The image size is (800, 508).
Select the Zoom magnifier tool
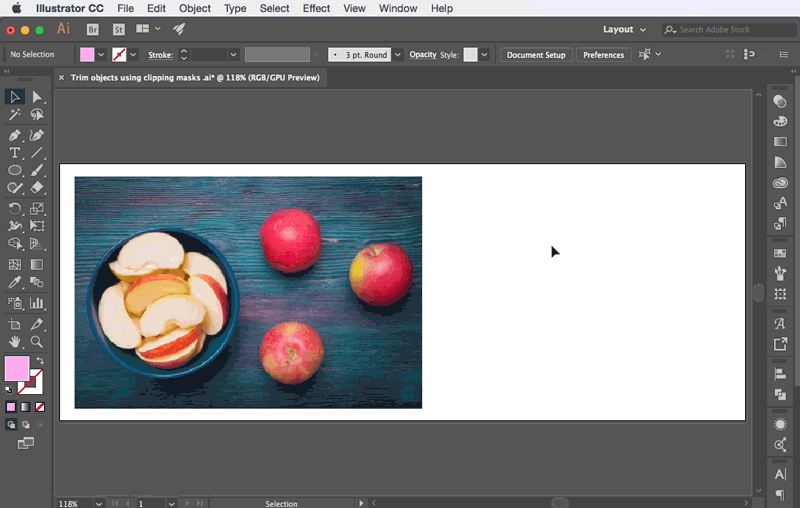click(x=37, y=342)
